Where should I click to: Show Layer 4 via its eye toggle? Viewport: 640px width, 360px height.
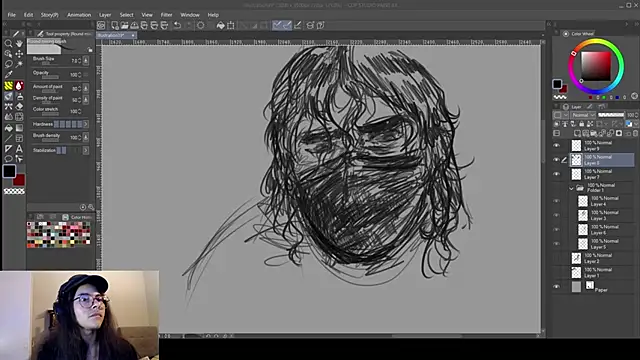[x=556, y=201]
